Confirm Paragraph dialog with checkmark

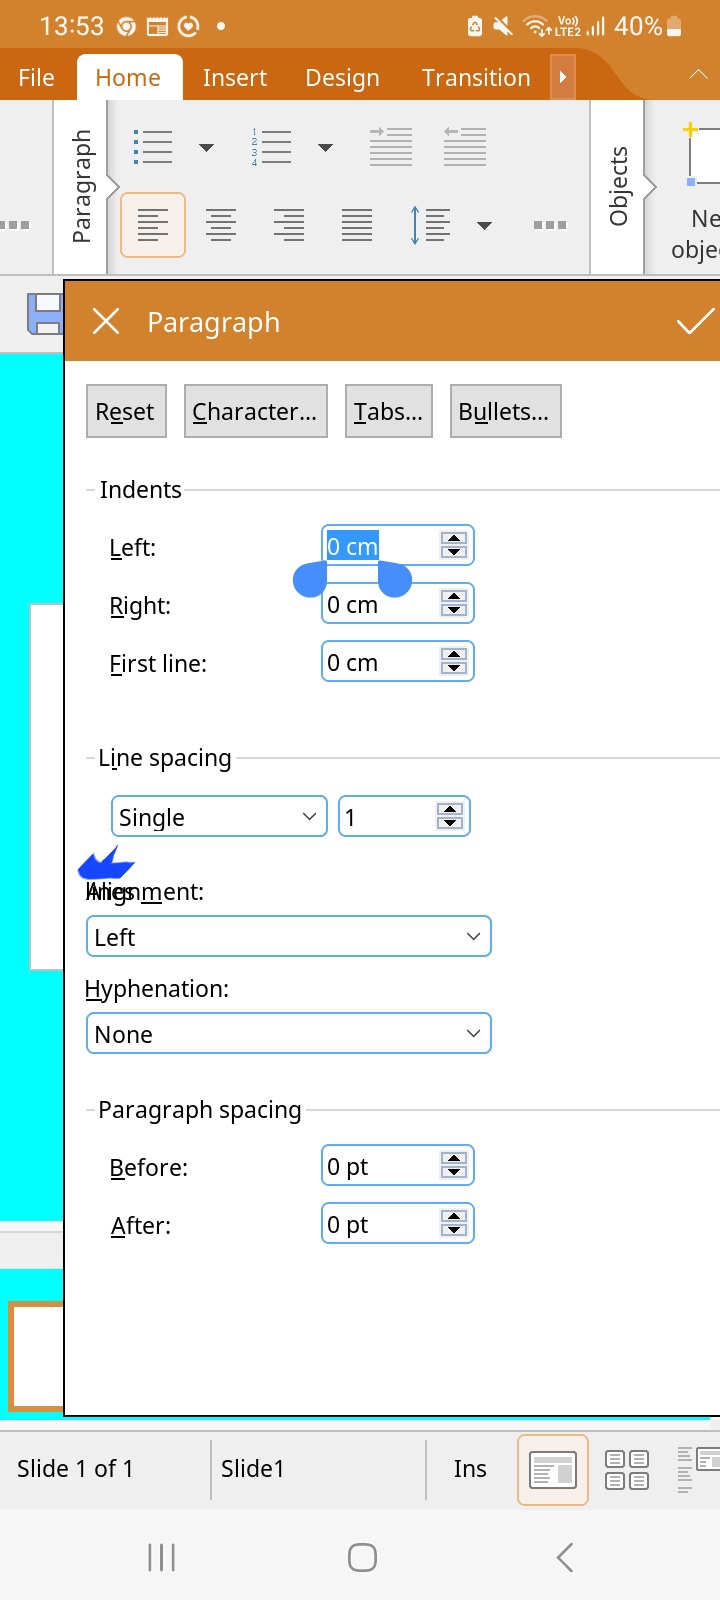pyautogui.click(x=694, y=322)
